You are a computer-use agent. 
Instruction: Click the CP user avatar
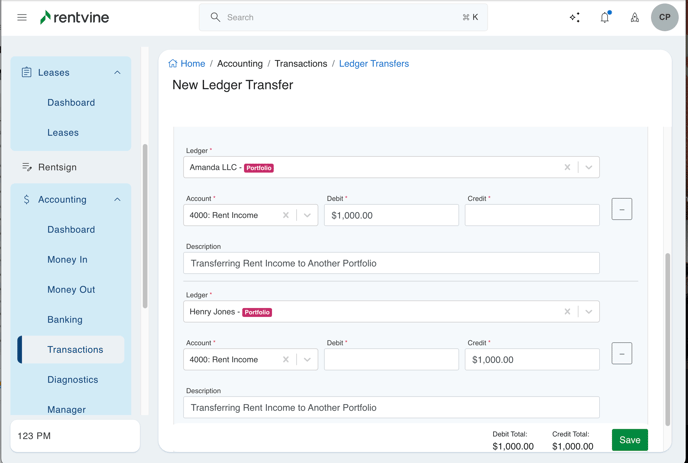tap(664, 17)
